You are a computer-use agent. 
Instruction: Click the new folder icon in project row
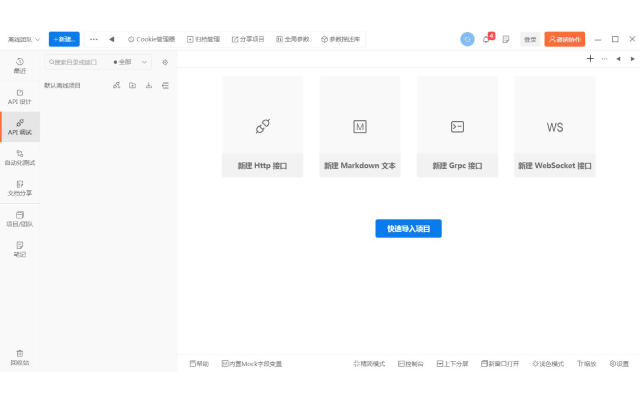pyautogui.click(x=132, y=85)
